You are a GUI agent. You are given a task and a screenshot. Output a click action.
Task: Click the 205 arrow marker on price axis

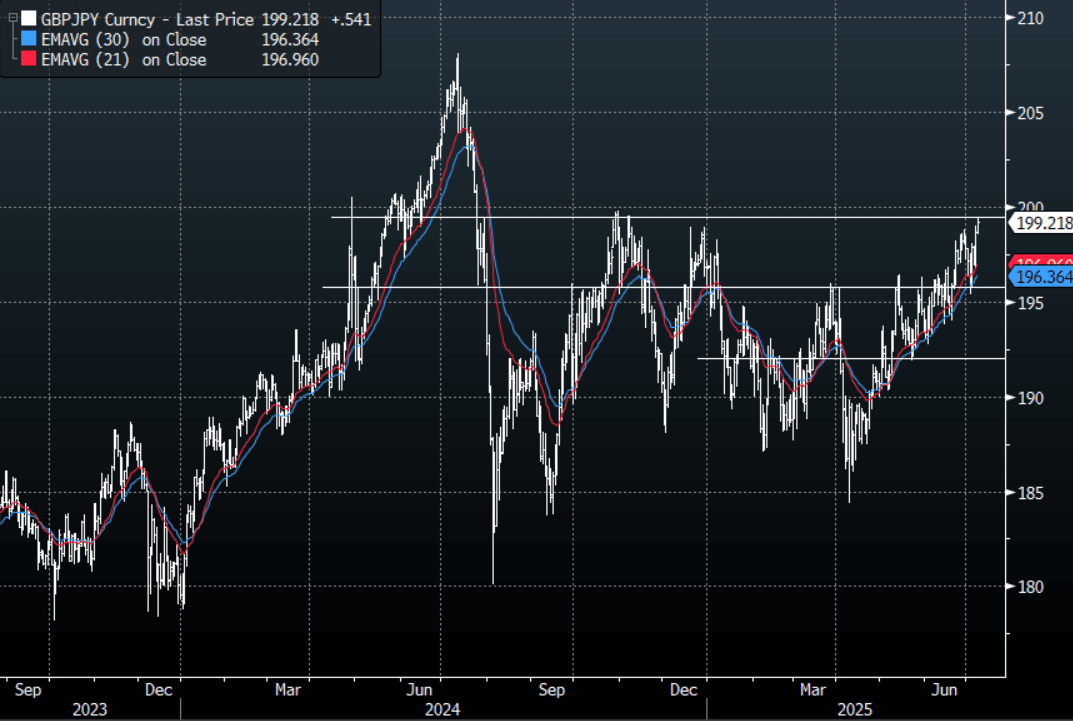(x=1007, y=113)
